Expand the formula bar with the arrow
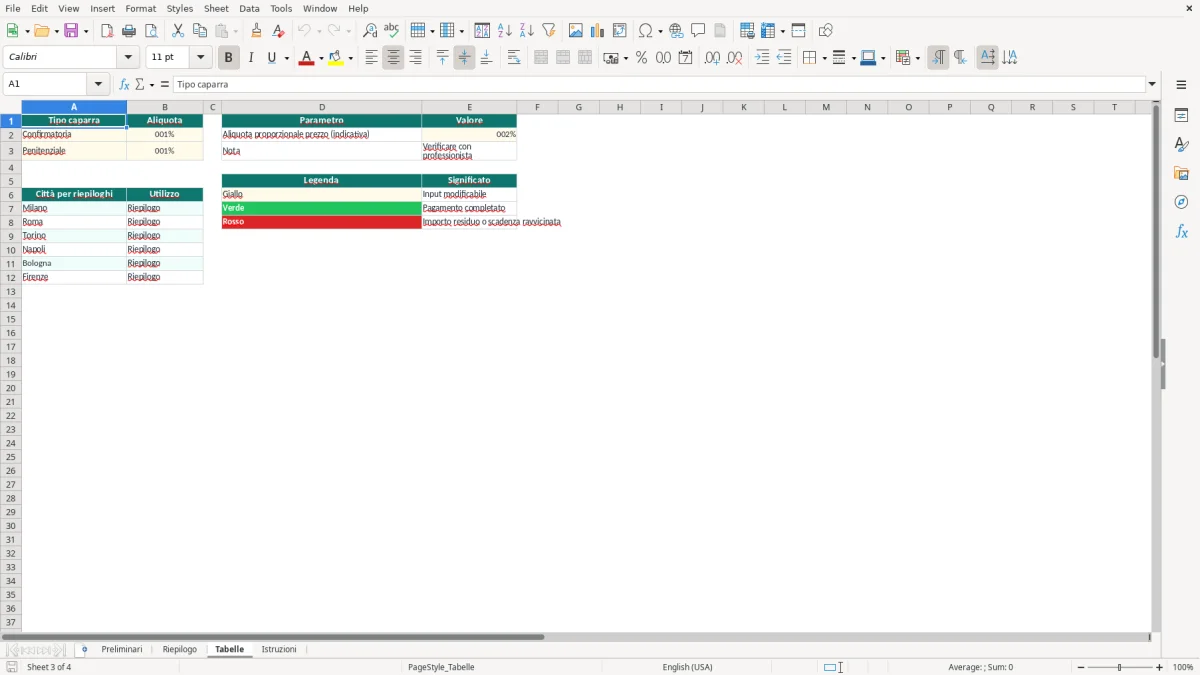The image size is (1200, 675). point(1152,85)
